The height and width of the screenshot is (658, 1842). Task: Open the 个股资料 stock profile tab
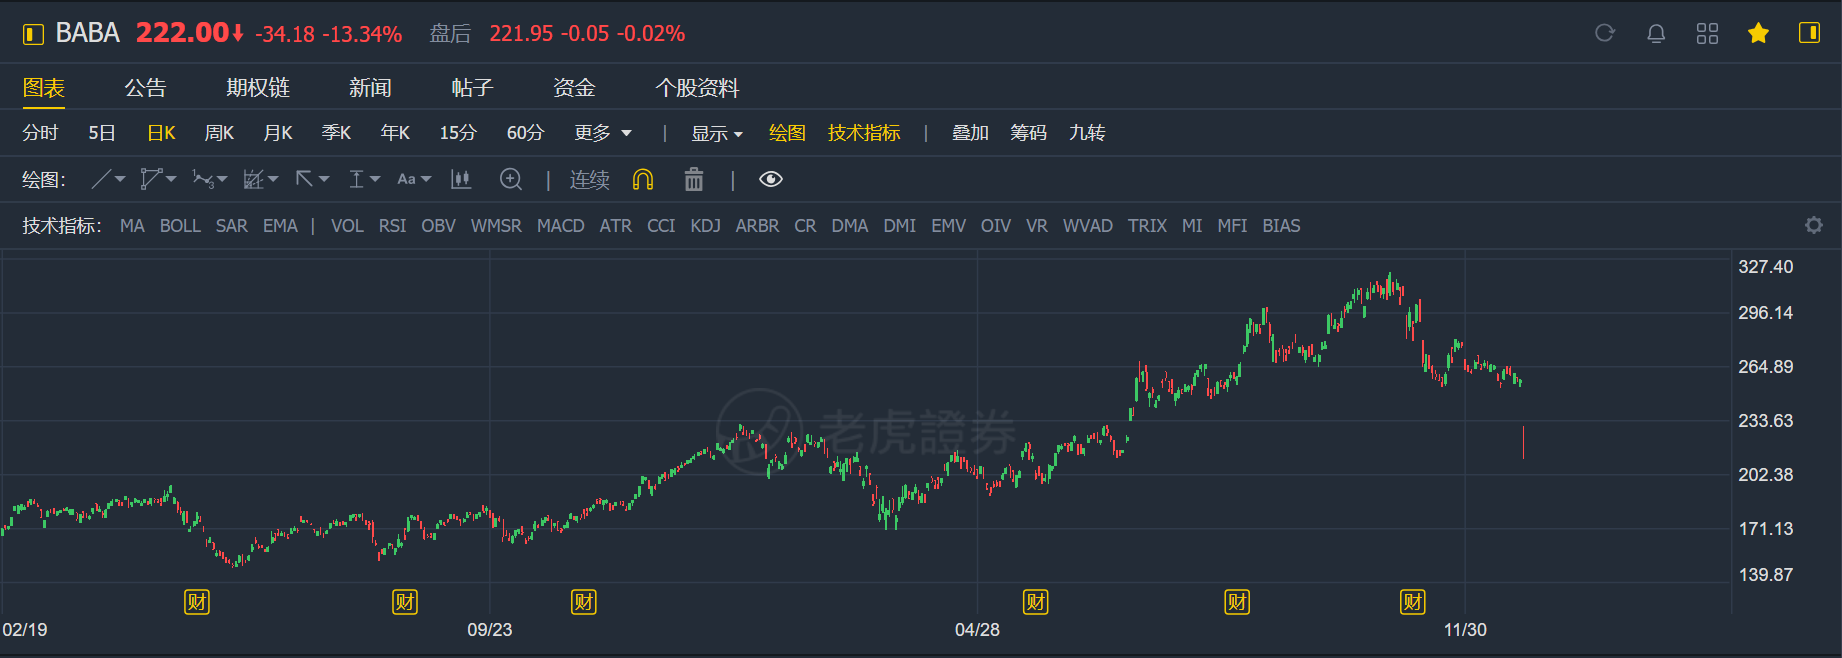[x=697, y=88]
